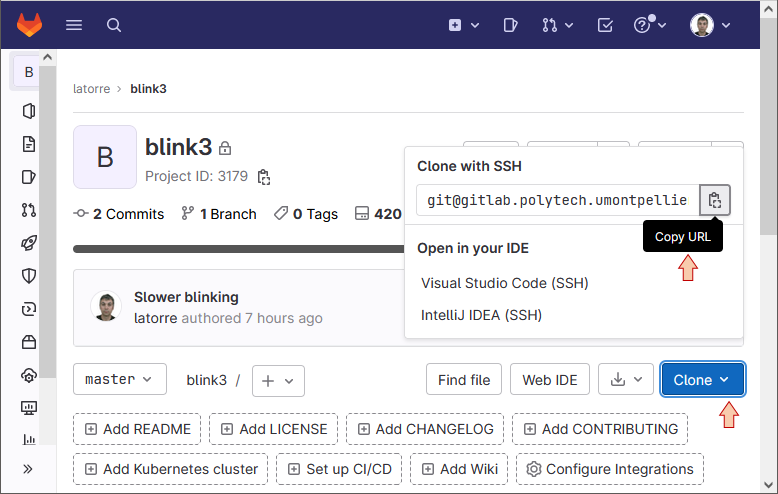Copy the project ID with the clipboard icon
This screenshot has width=778, height=494.
click(x=264, y=177)
